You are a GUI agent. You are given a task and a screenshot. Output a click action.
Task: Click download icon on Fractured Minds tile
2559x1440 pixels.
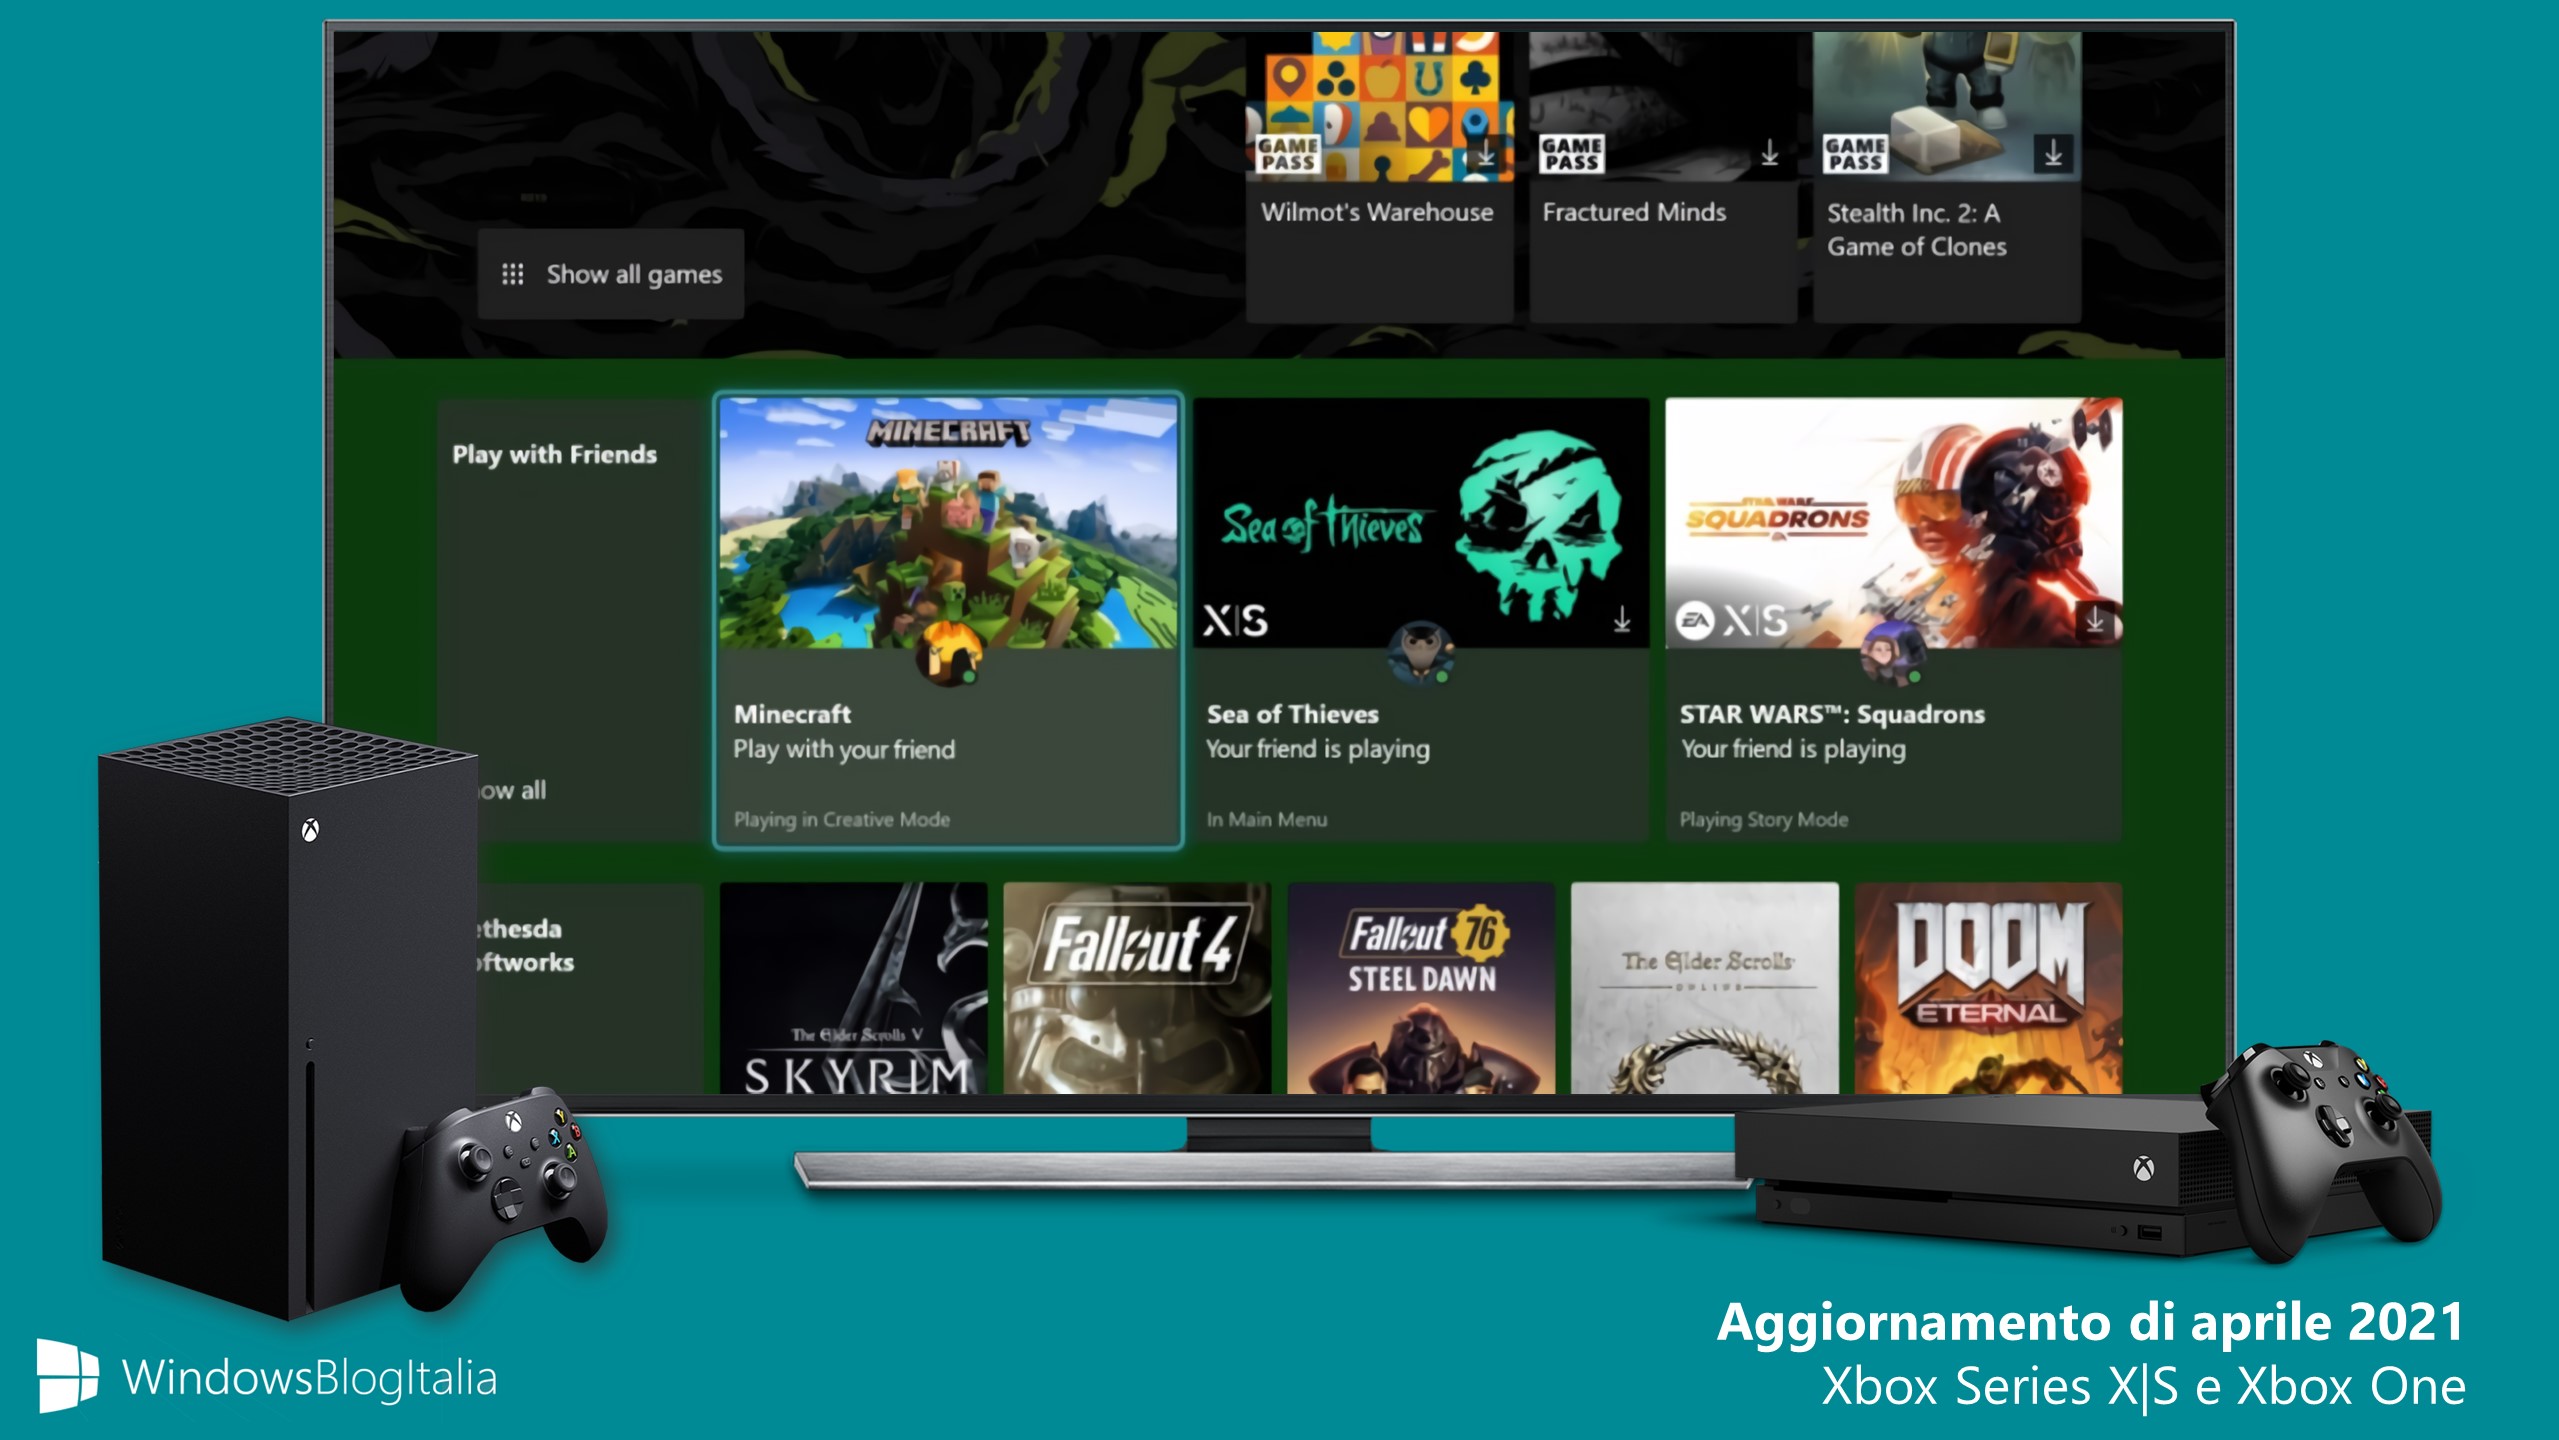tap(1769, 154)
